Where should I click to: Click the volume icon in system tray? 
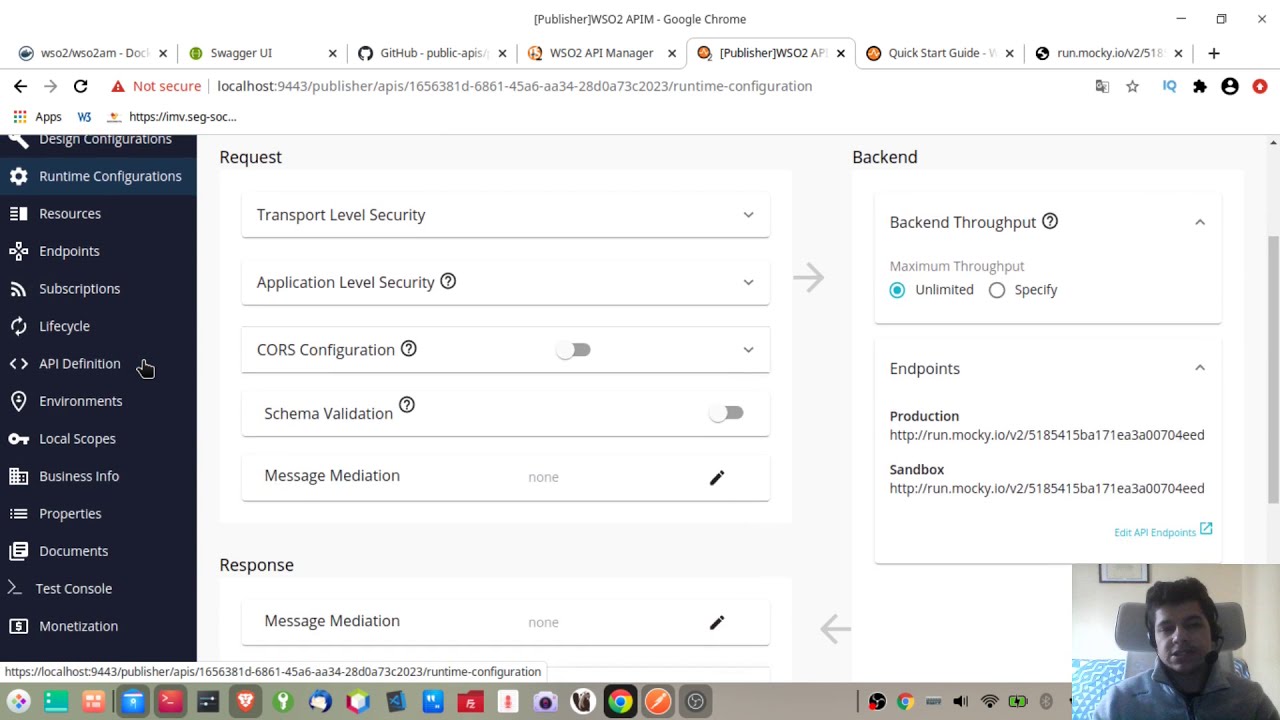(x=961, y=702)
